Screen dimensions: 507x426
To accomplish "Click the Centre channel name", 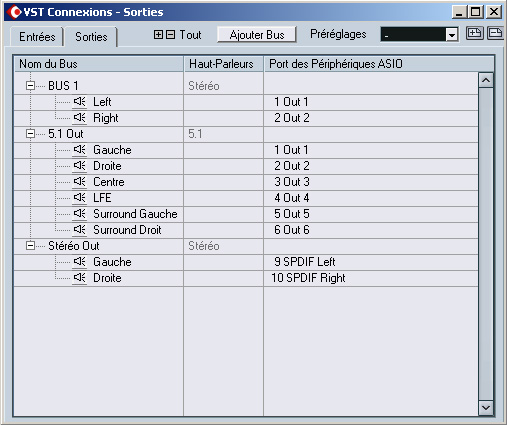I will [x=109, y=182].
